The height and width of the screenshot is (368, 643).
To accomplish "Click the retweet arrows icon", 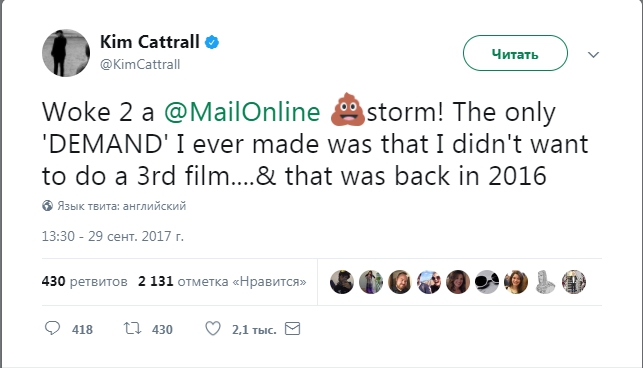I will coord(132,328).
